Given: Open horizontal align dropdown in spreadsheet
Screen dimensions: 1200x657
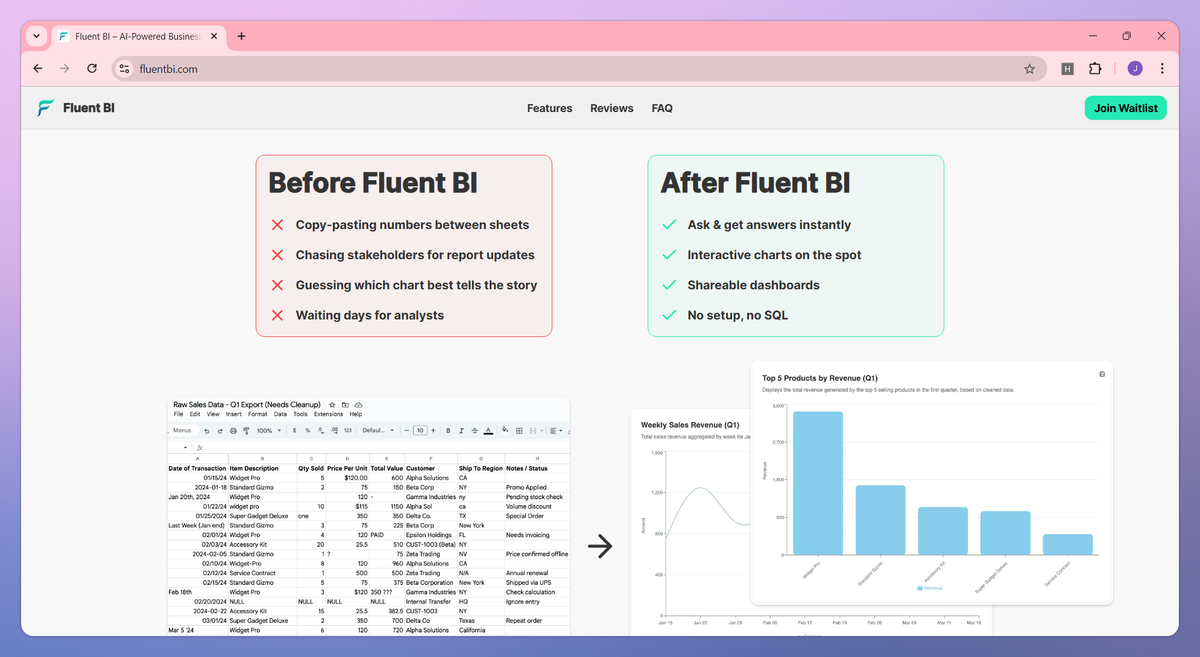Looking at the screenshot, I should (557, 431).
